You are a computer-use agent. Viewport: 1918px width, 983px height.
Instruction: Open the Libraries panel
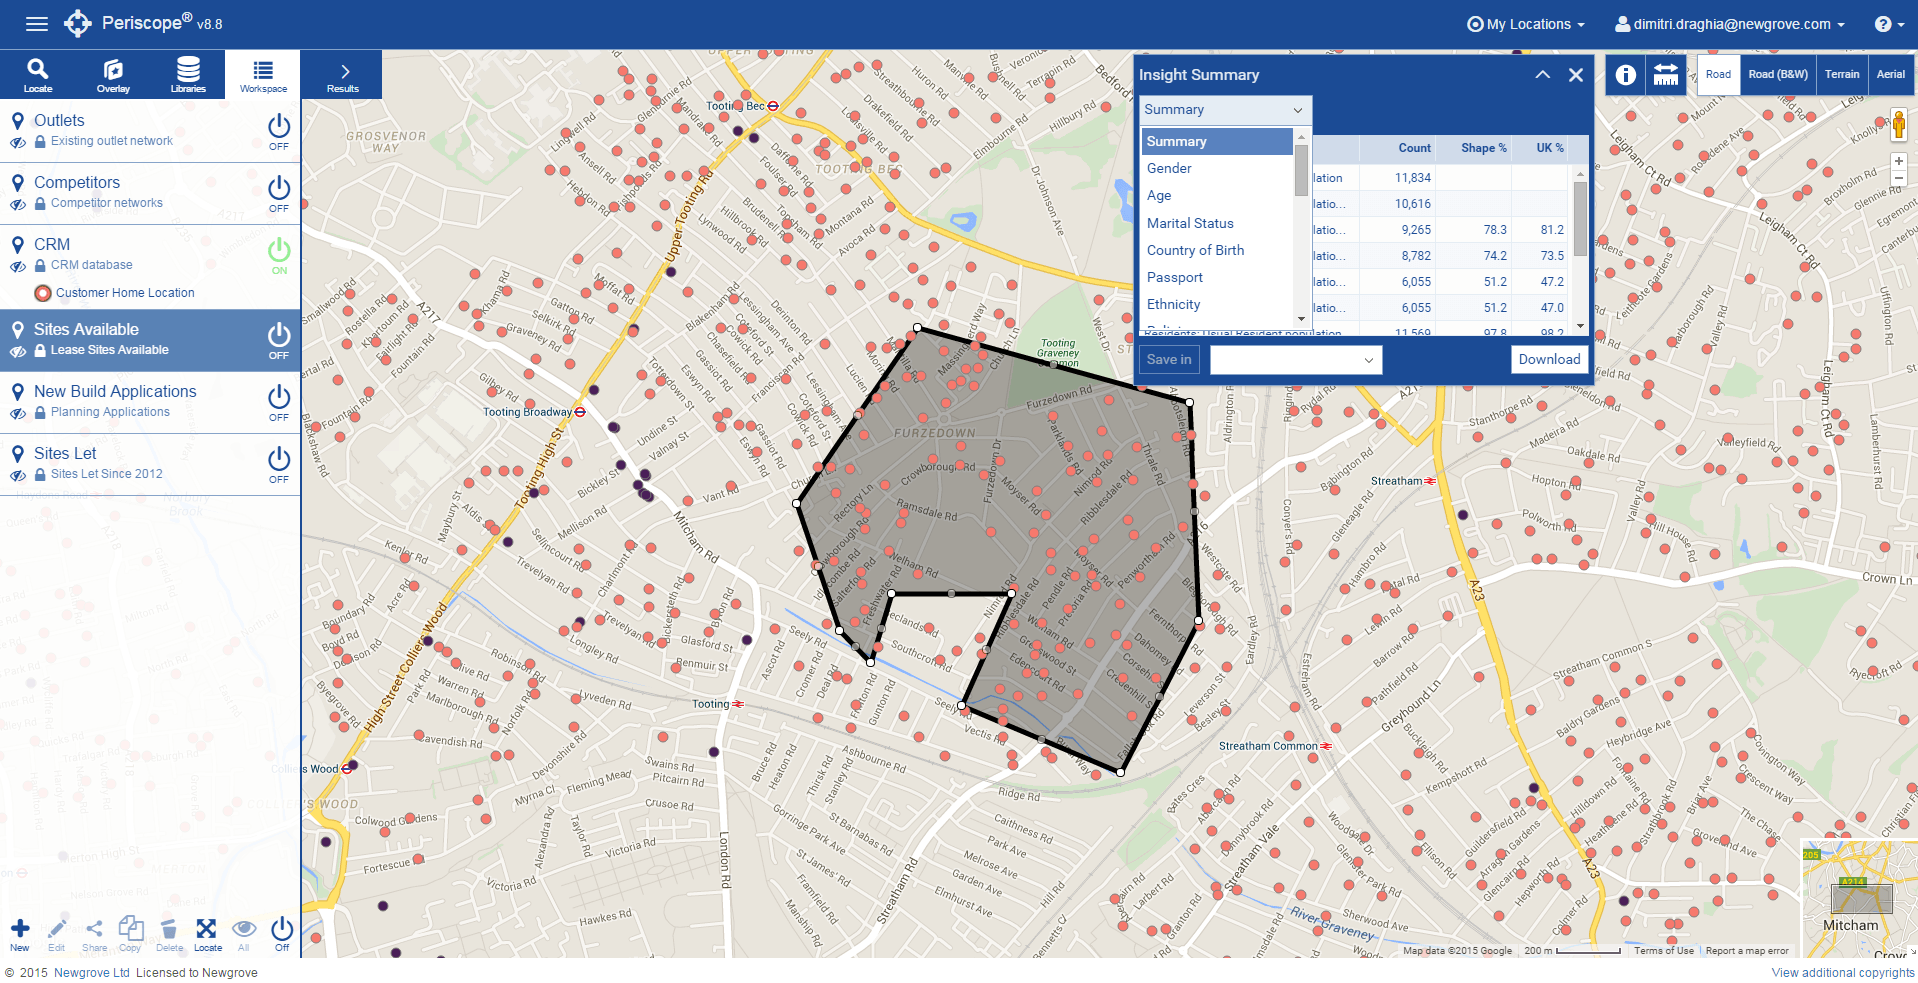click(188, 74)
